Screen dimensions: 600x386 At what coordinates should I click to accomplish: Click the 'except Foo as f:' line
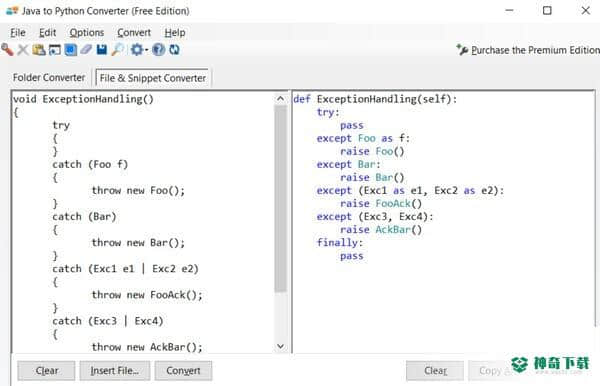click(x=364, y=138)
